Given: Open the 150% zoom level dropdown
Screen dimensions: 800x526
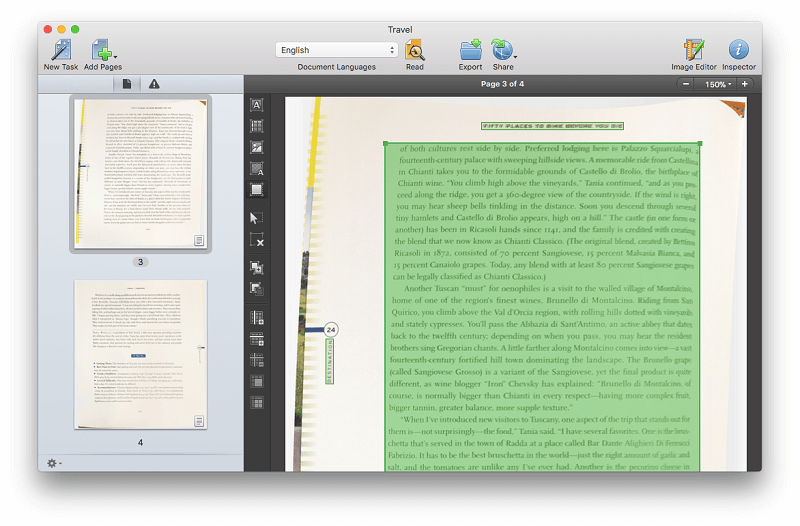Looking at the screenshot, I should point(717,84).
